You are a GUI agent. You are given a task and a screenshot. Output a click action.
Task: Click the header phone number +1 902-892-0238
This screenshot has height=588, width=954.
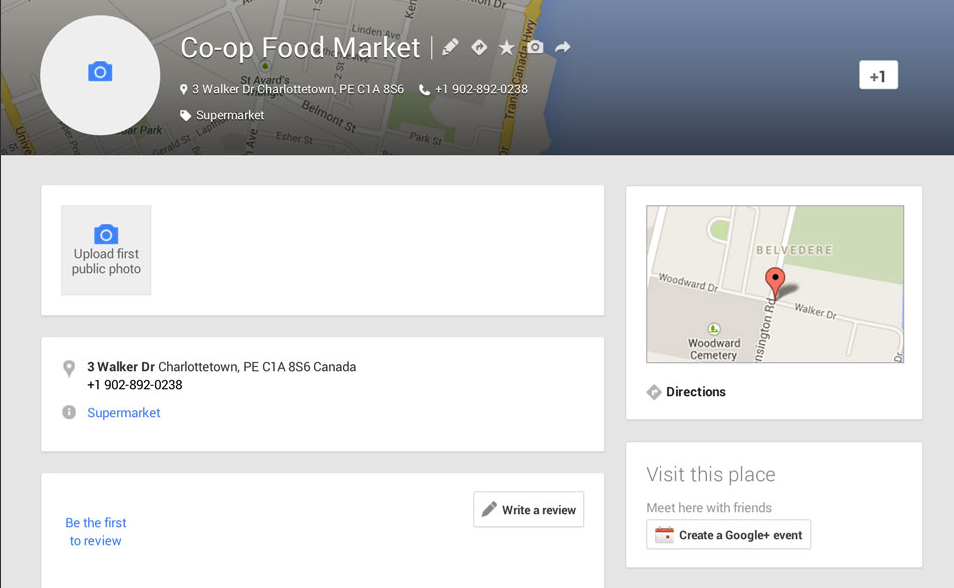481,90
